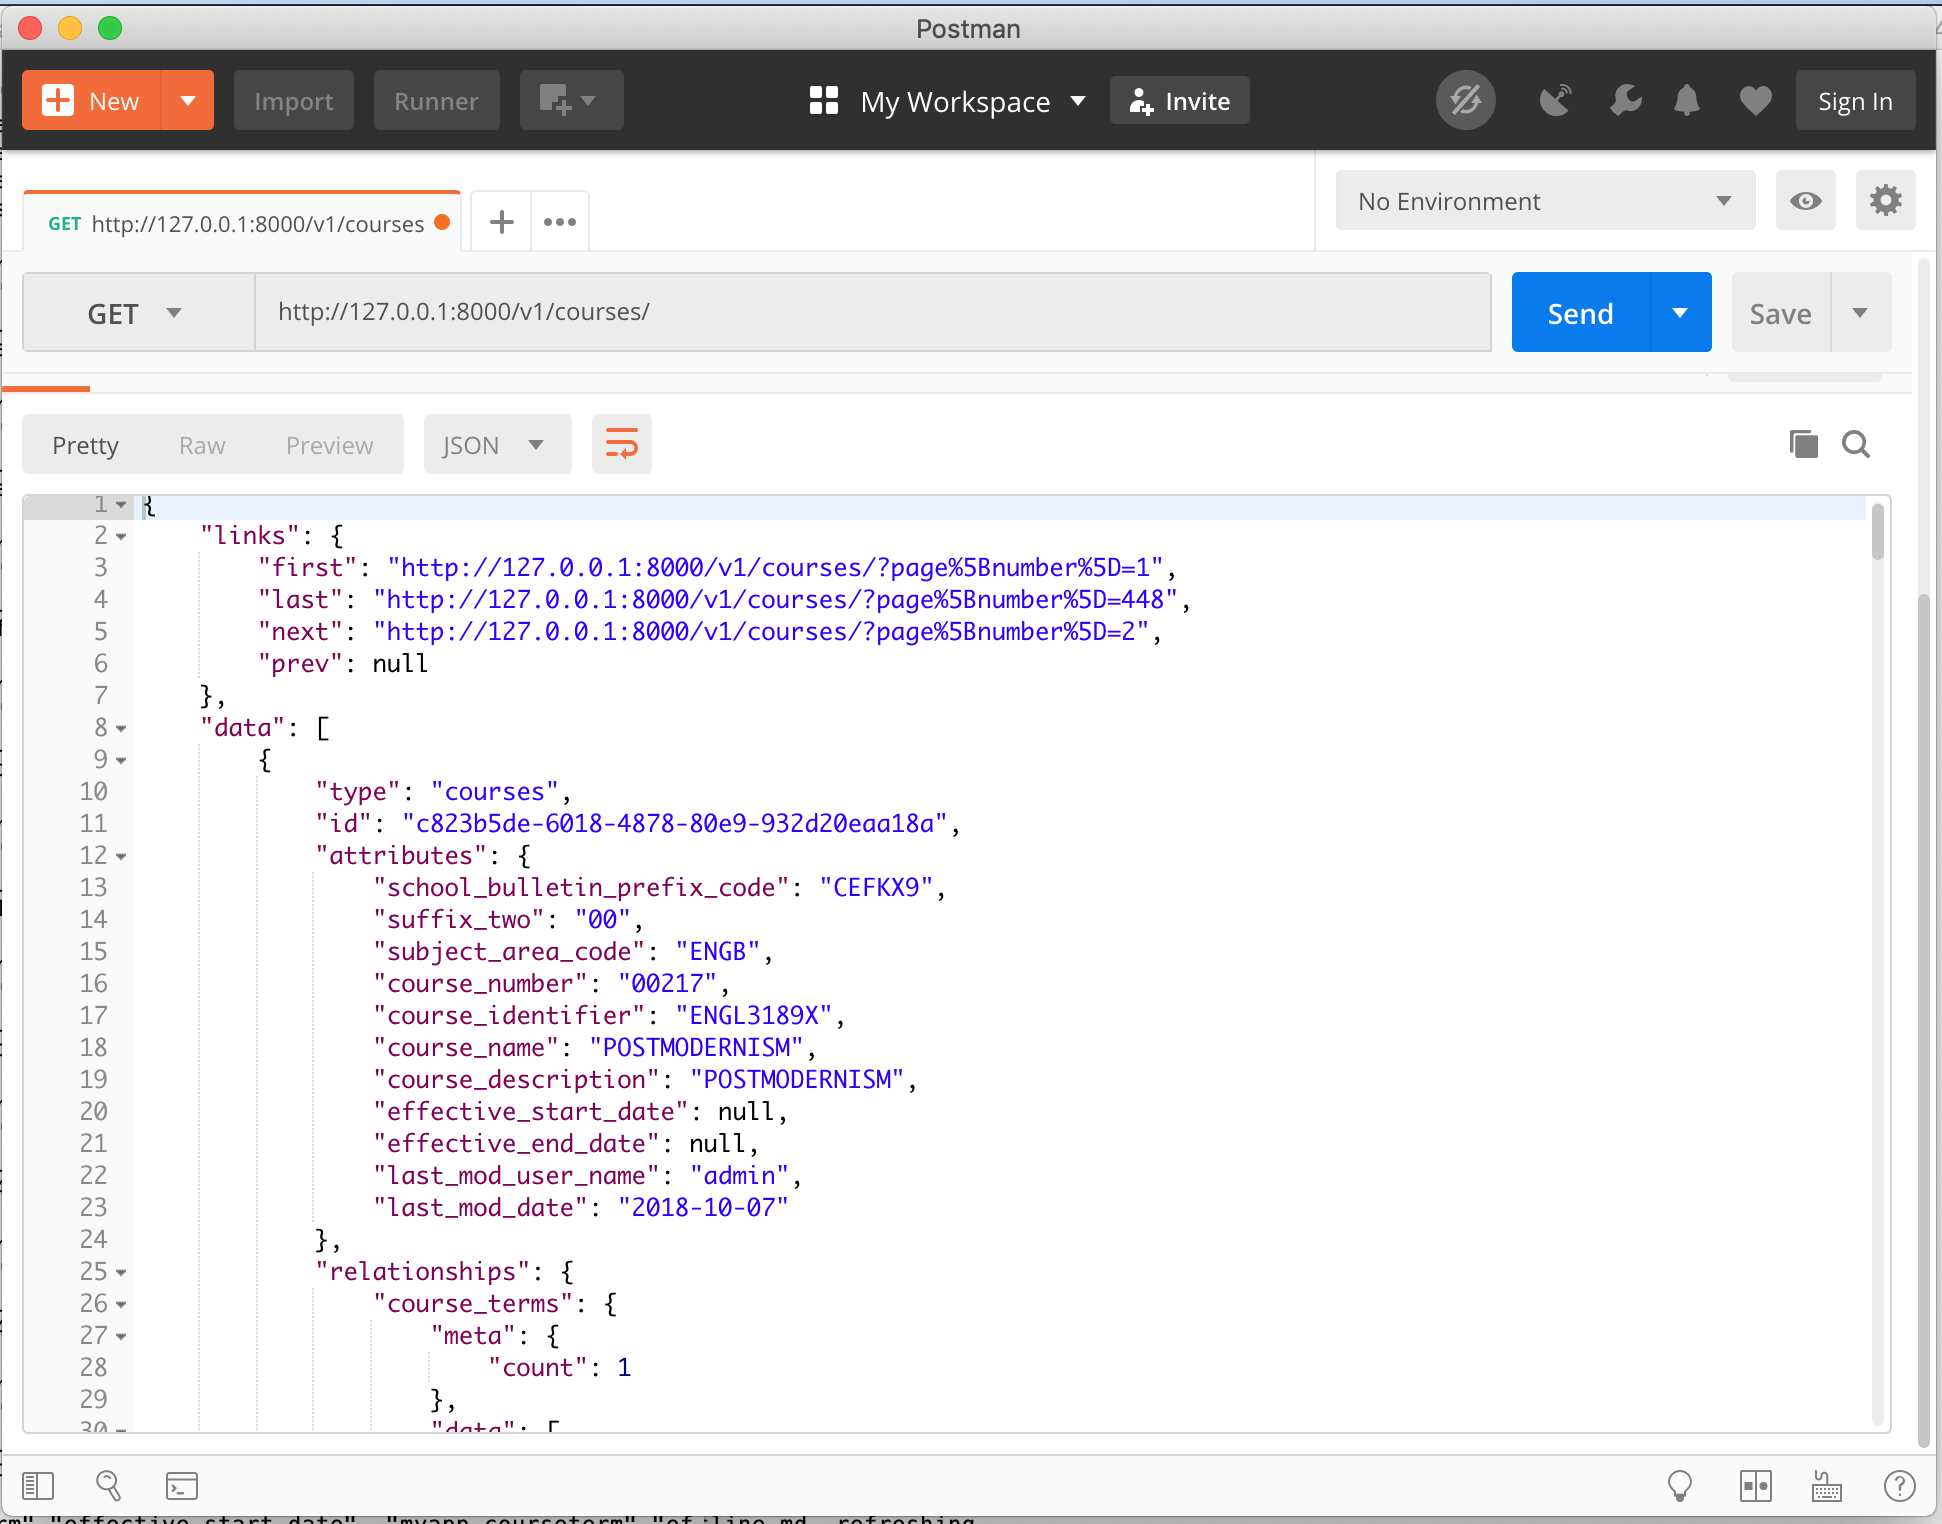The width and height of the screenshot is (1942, 1524).
Task: Open the Runner
Action: click(436, 101)
